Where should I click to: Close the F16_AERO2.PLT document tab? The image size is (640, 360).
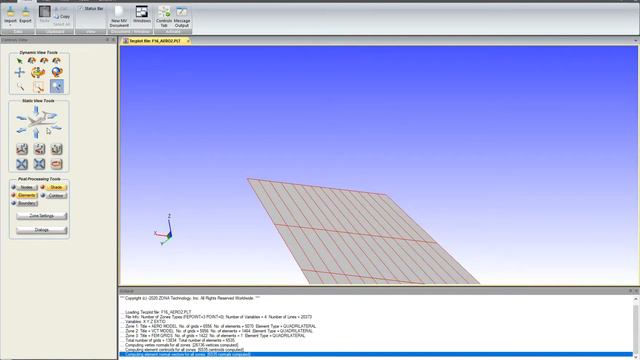point(188,41)
